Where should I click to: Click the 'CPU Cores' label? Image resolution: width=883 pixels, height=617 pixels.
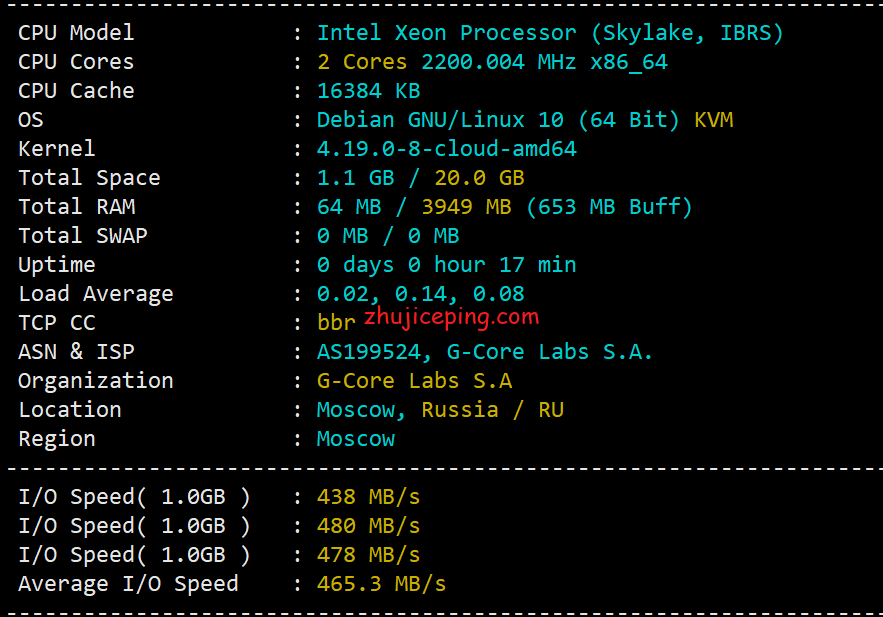pos(76,62)
